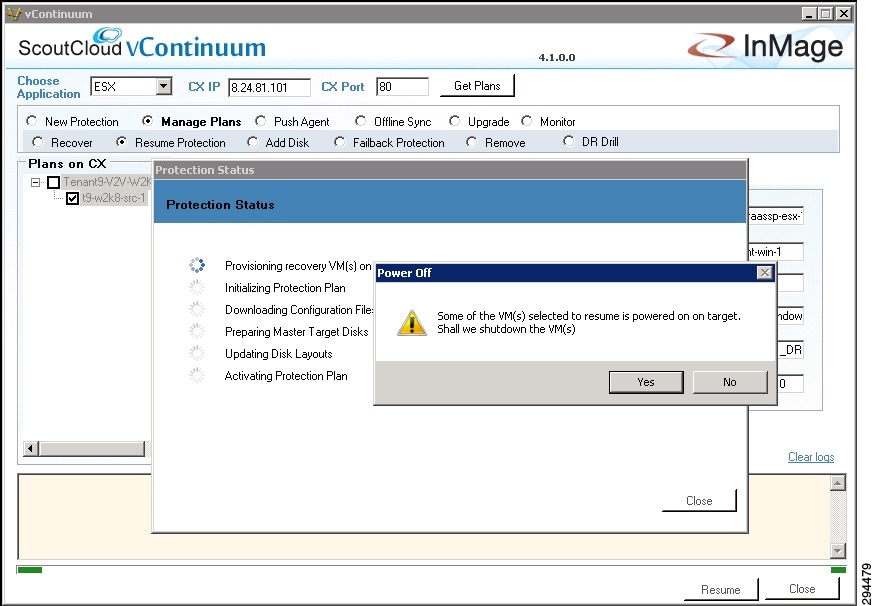Click the bottom progress bar

click(x=431, y=569)
